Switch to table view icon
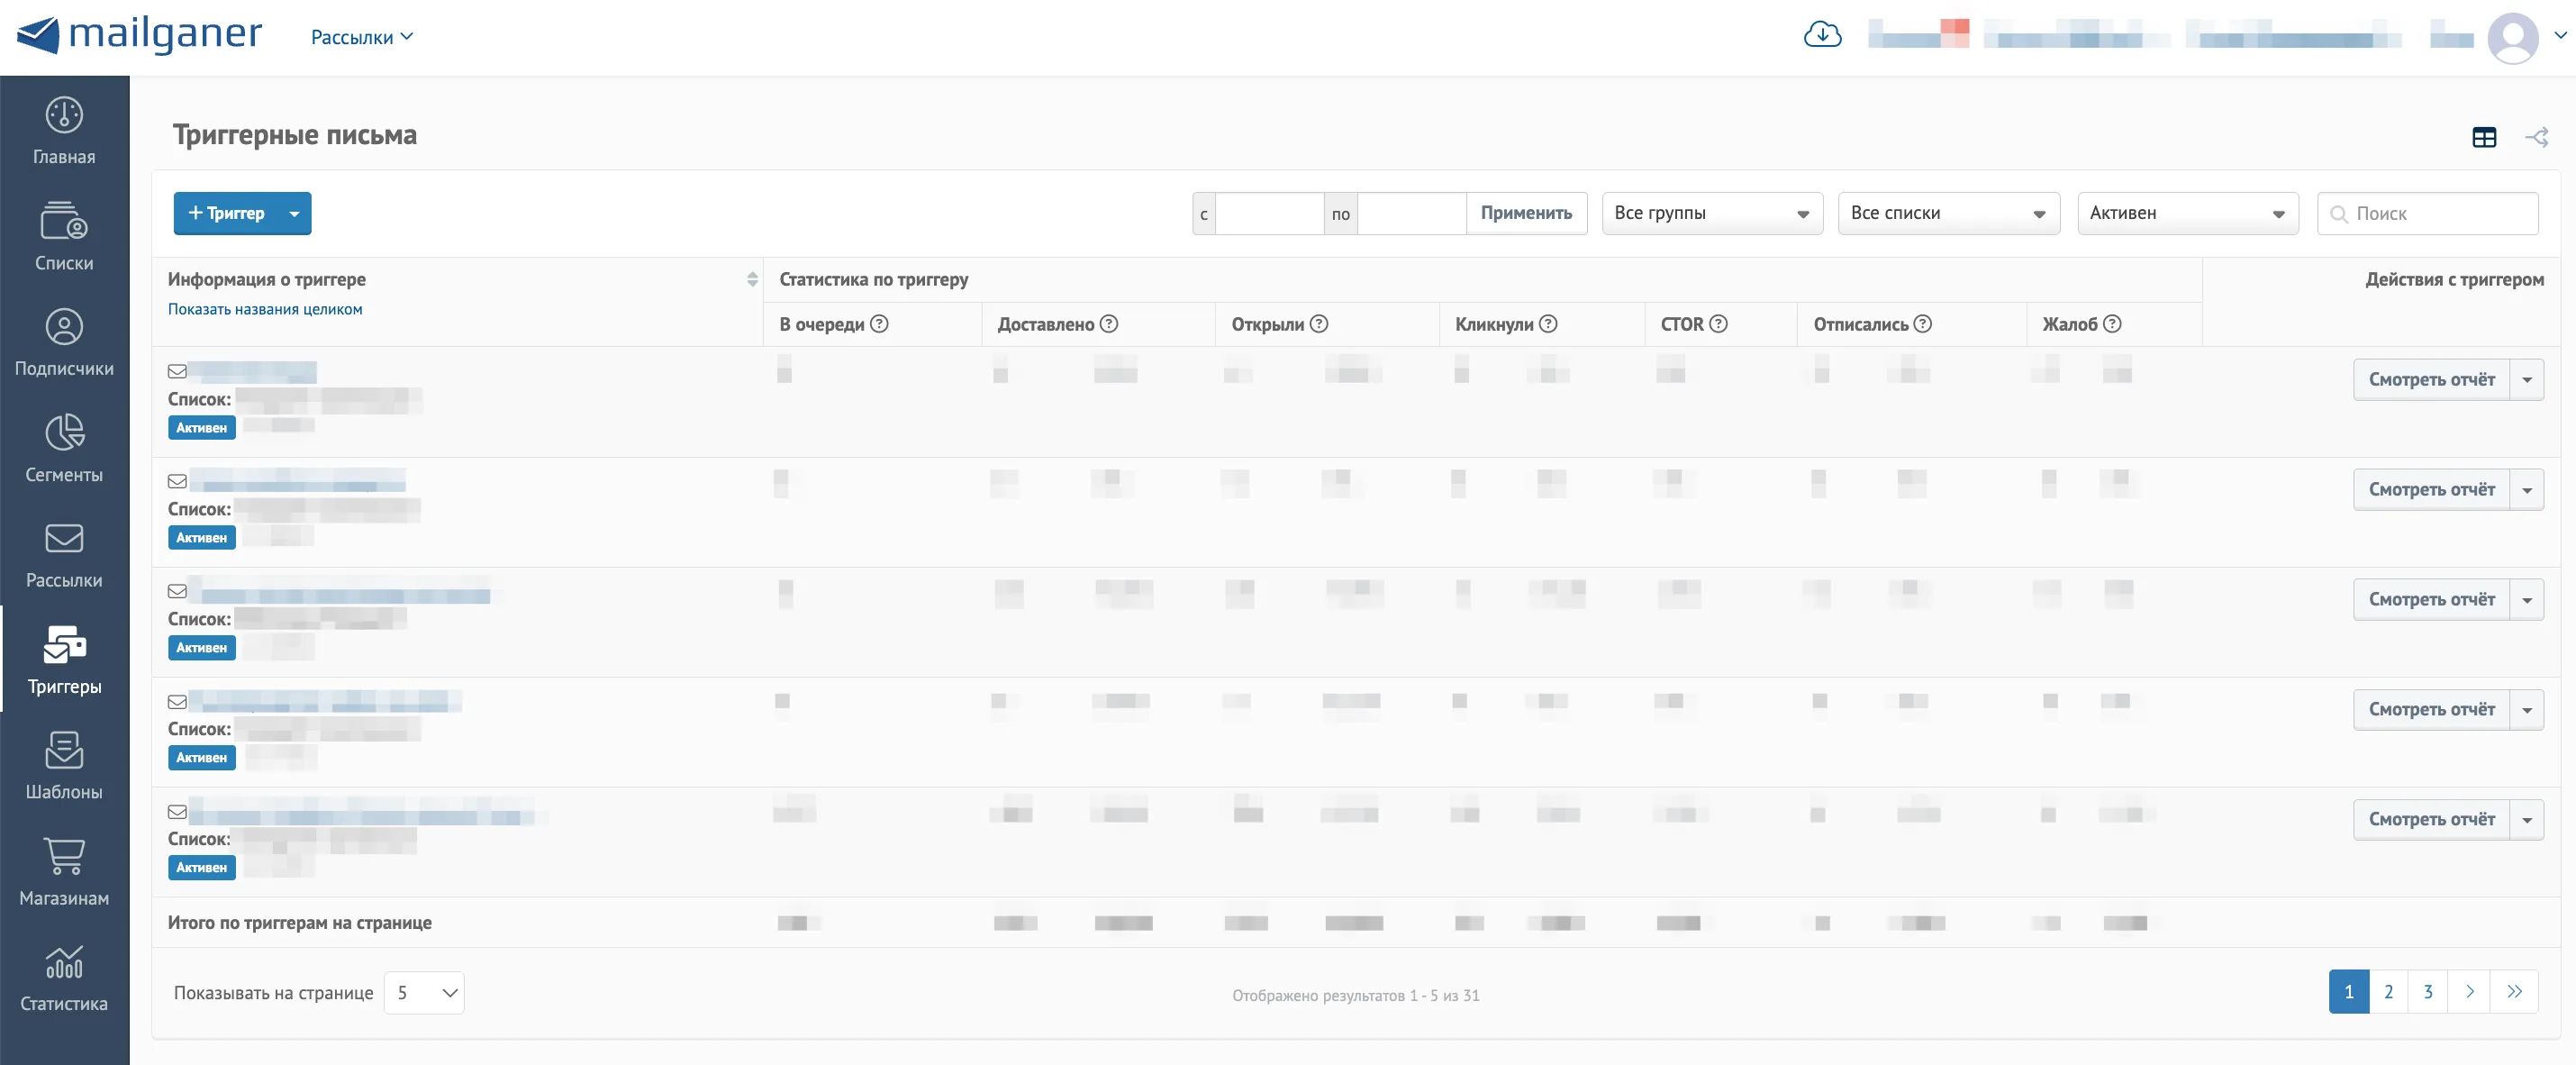2576x1065 pixels. (x=2484, y=137)
